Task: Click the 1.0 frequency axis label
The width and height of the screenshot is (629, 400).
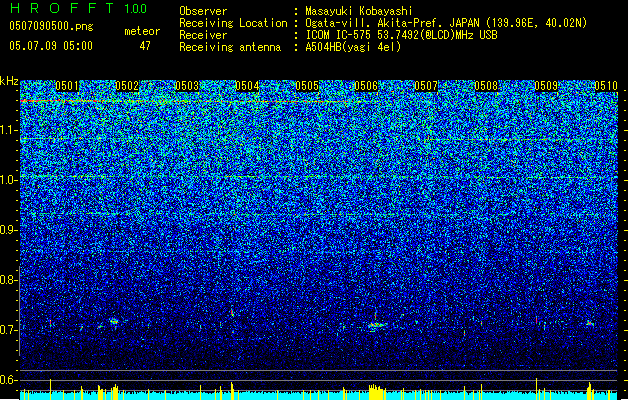Action: 7,180
